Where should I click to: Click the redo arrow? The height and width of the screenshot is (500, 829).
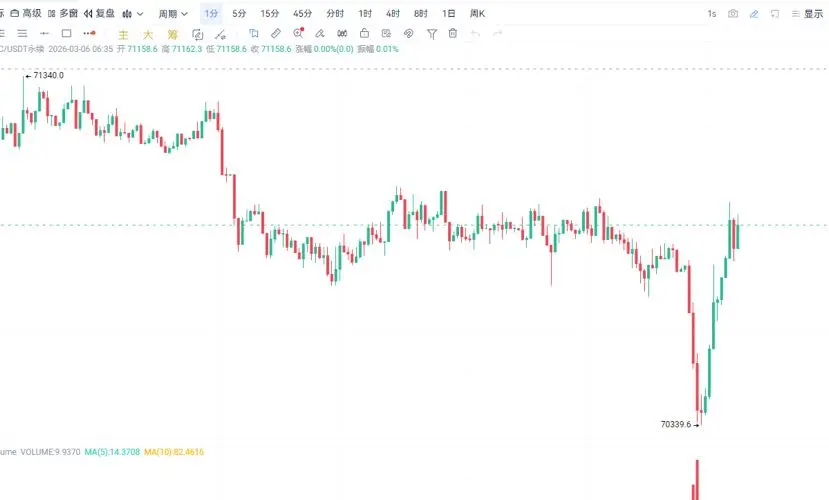click(498, 34)
